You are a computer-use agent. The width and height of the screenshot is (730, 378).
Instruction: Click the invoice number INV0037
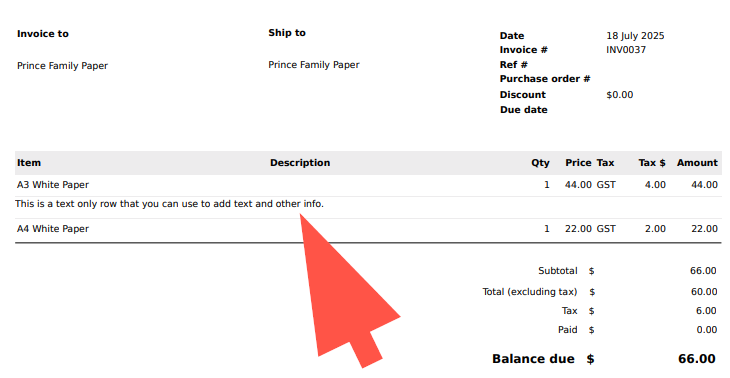click(x=626, y=50)
